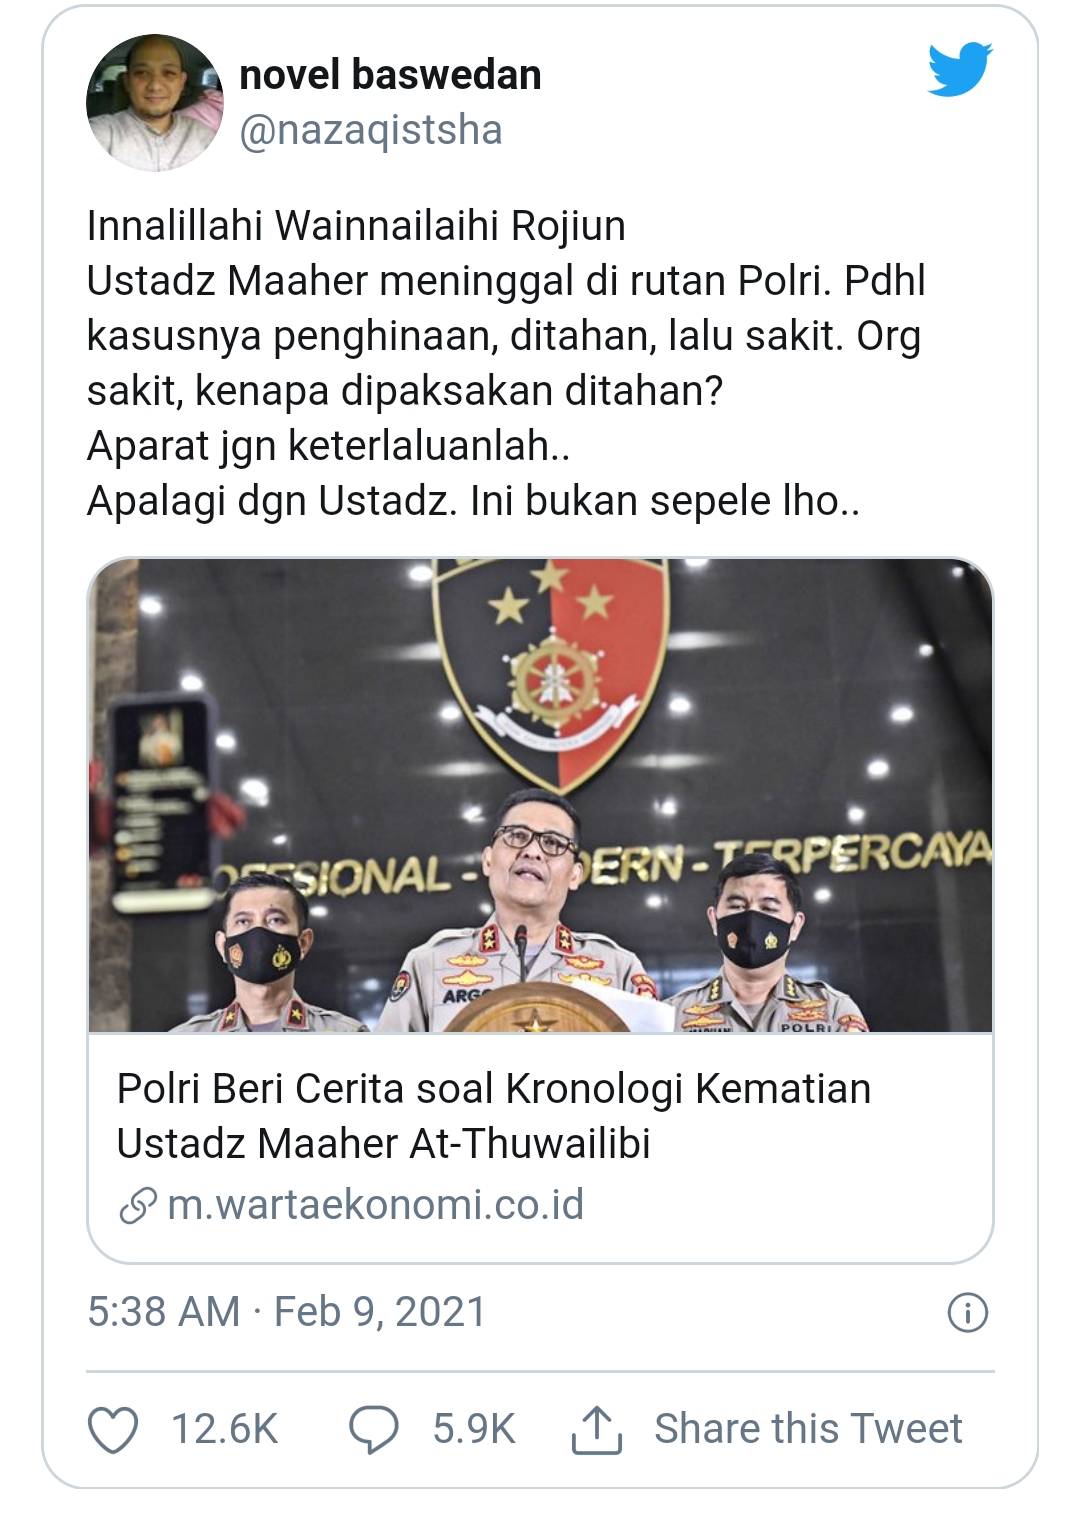The image size is (1080, 1514).
Task: Visit m.wartaekonomi.co.id link
Action: 375,1205
